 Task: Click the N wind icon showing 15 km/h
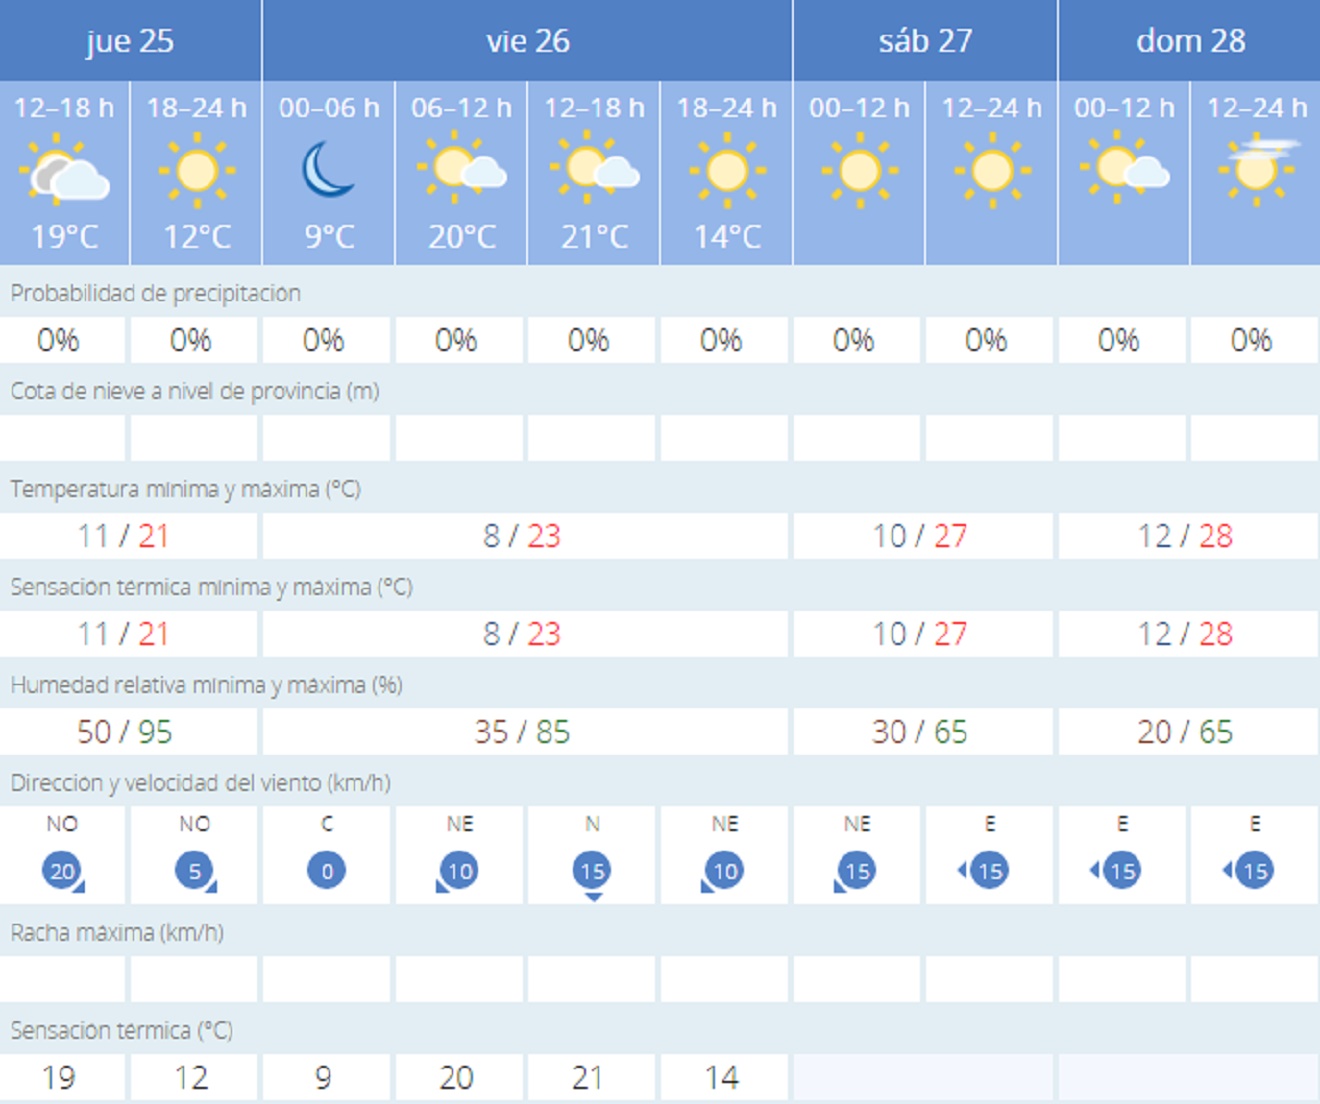pyautogui.click(x=592, y=871)
